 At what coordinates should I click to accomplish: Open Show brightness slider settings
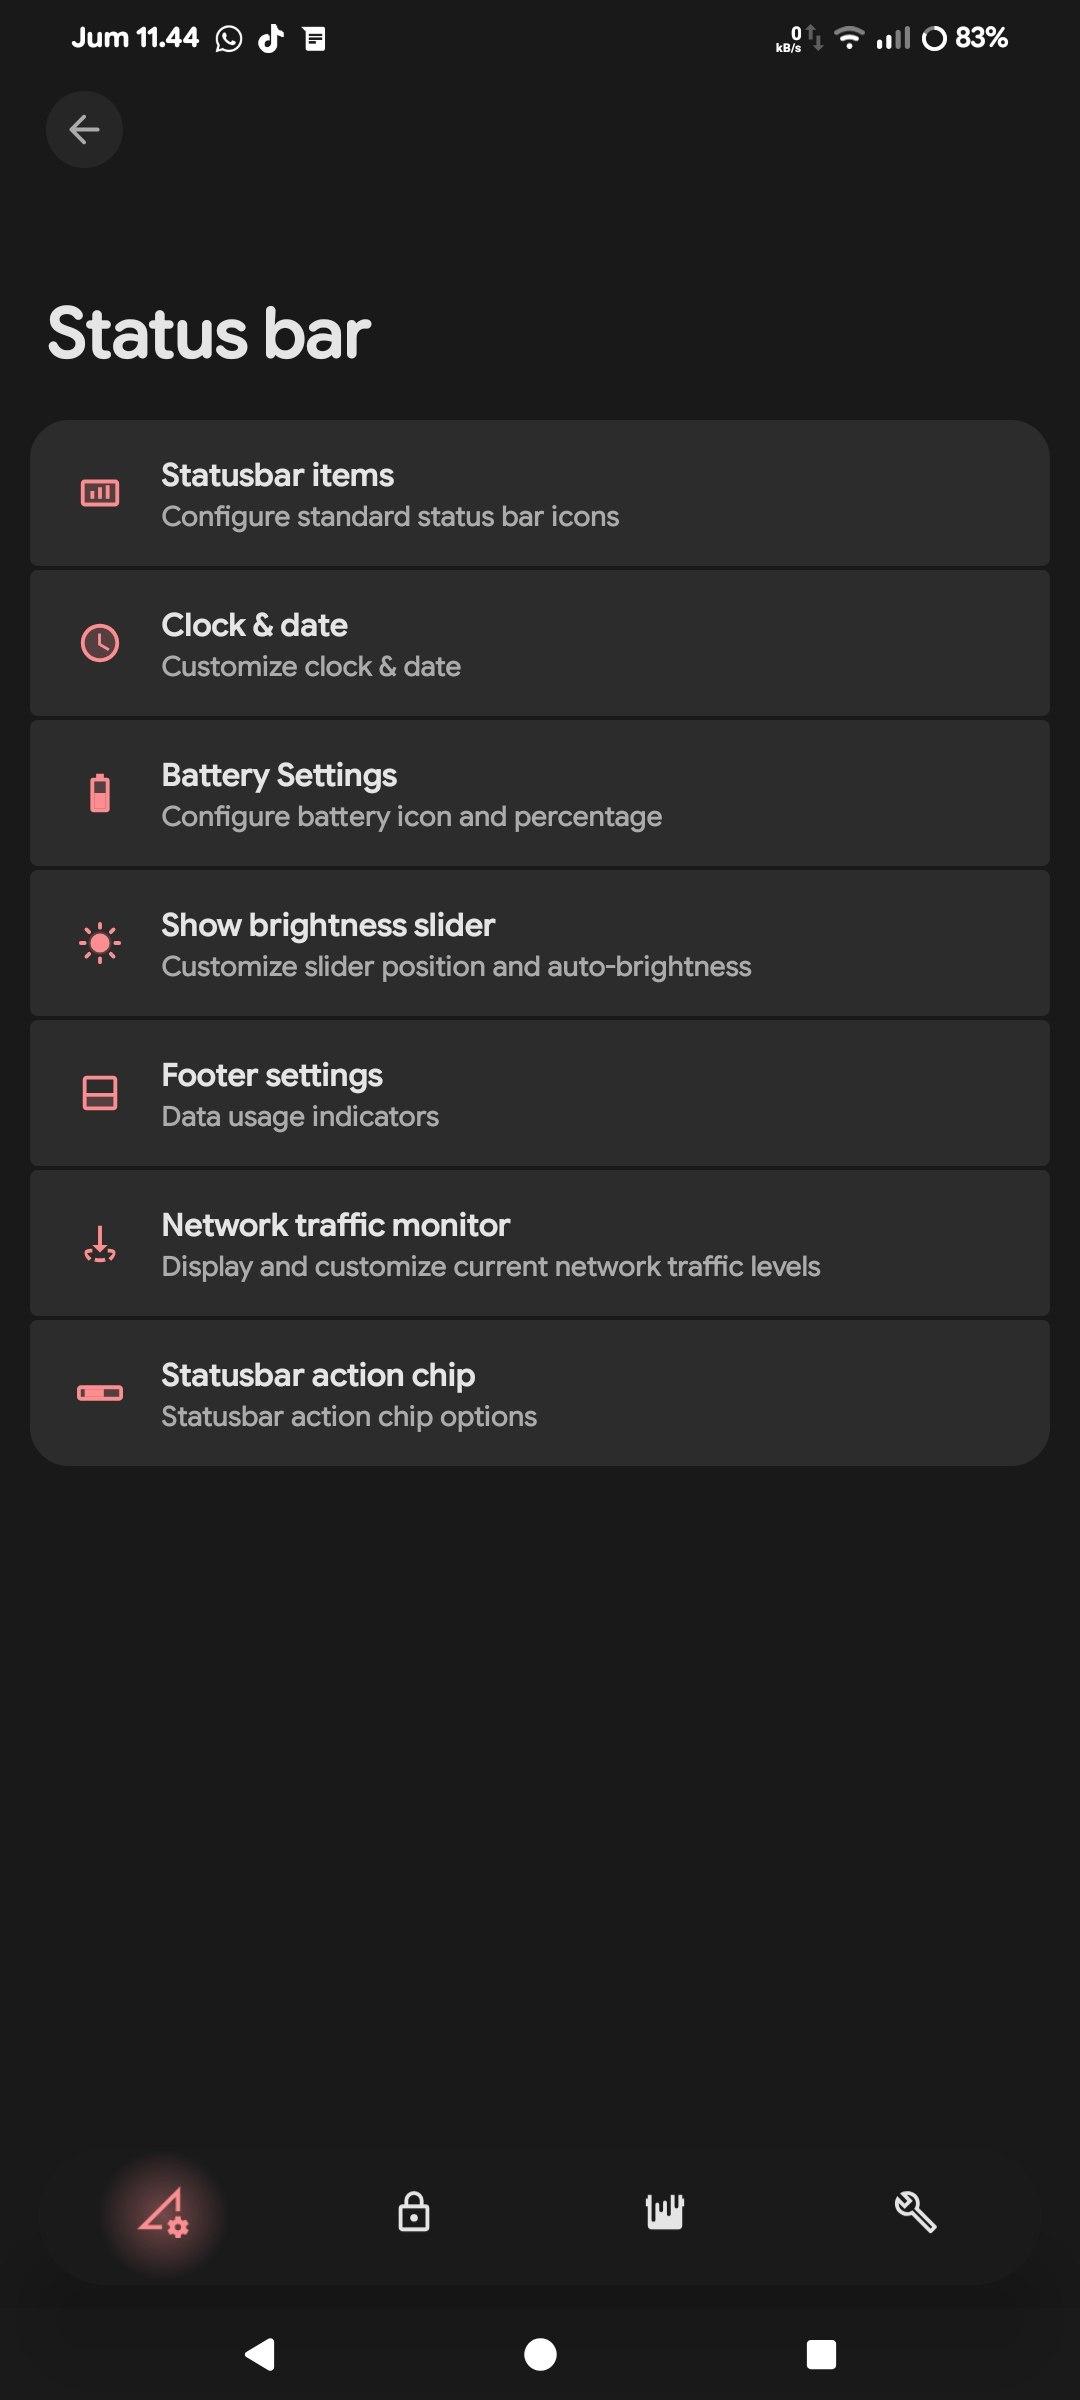coord(540,944)
